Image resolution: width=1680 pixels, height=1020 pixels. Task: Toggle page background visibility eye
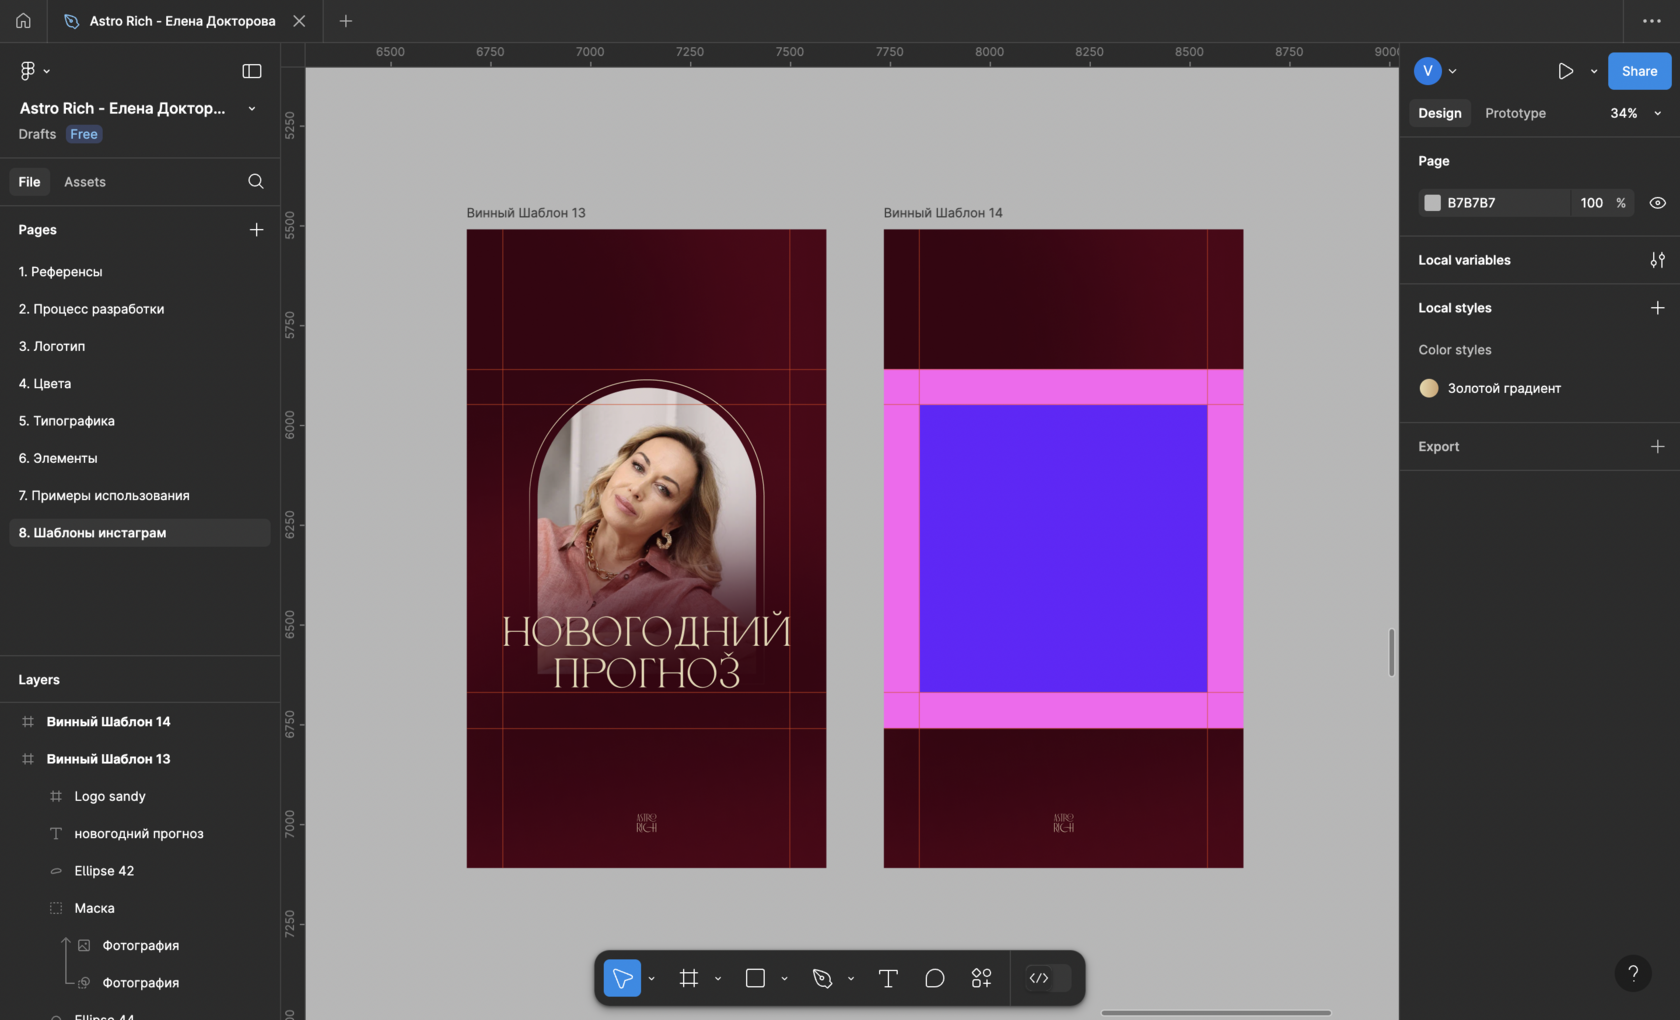pyautogui.click(x=1657, y=203)
